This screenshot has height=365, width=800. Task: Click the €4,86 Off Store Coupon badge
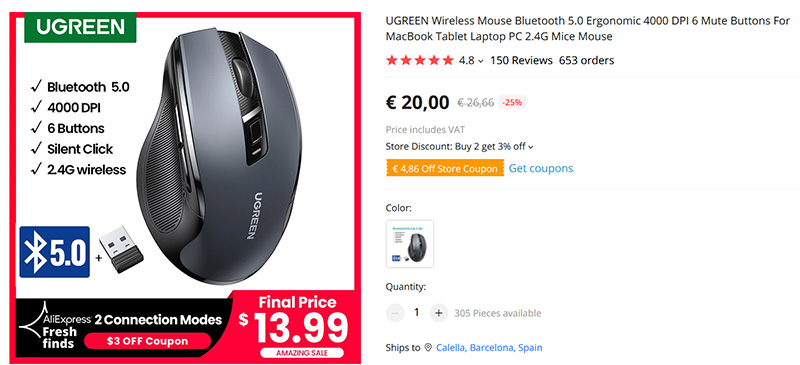[x=445, y=168]
